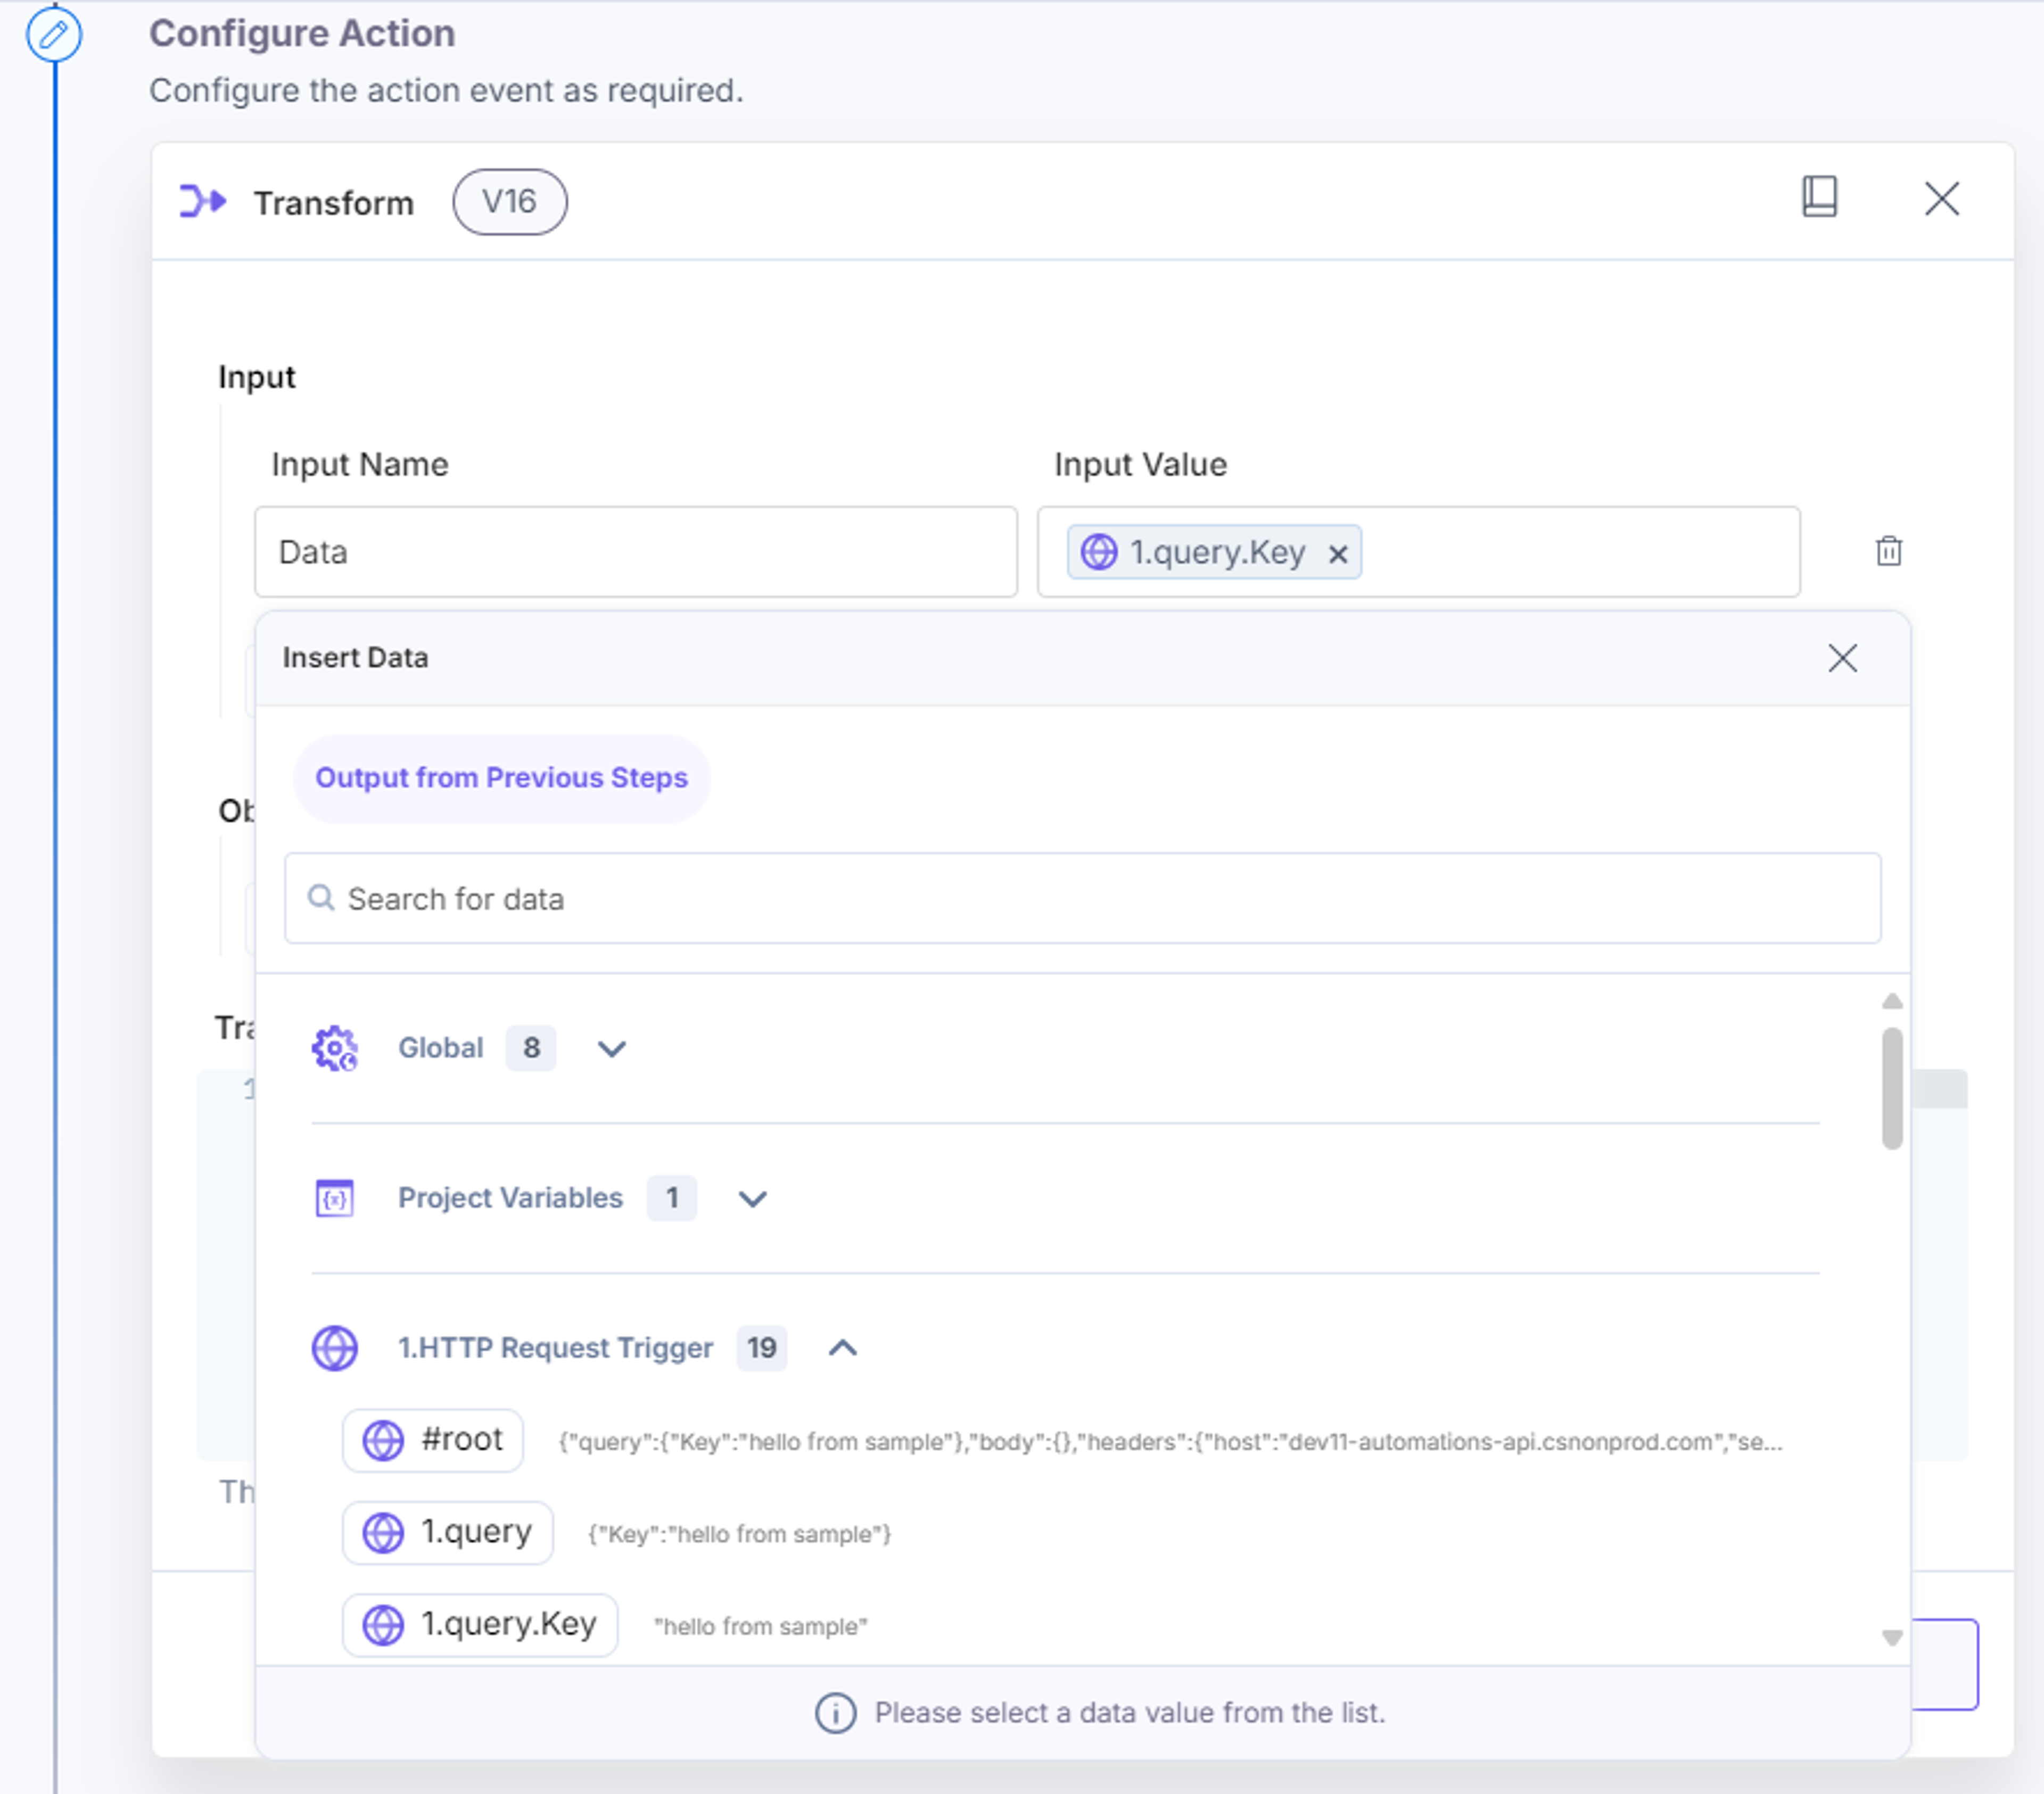The image size is (2044, 1794).
Task: Select the 1.query.Key pill in the list
Action: [480, 1624]
